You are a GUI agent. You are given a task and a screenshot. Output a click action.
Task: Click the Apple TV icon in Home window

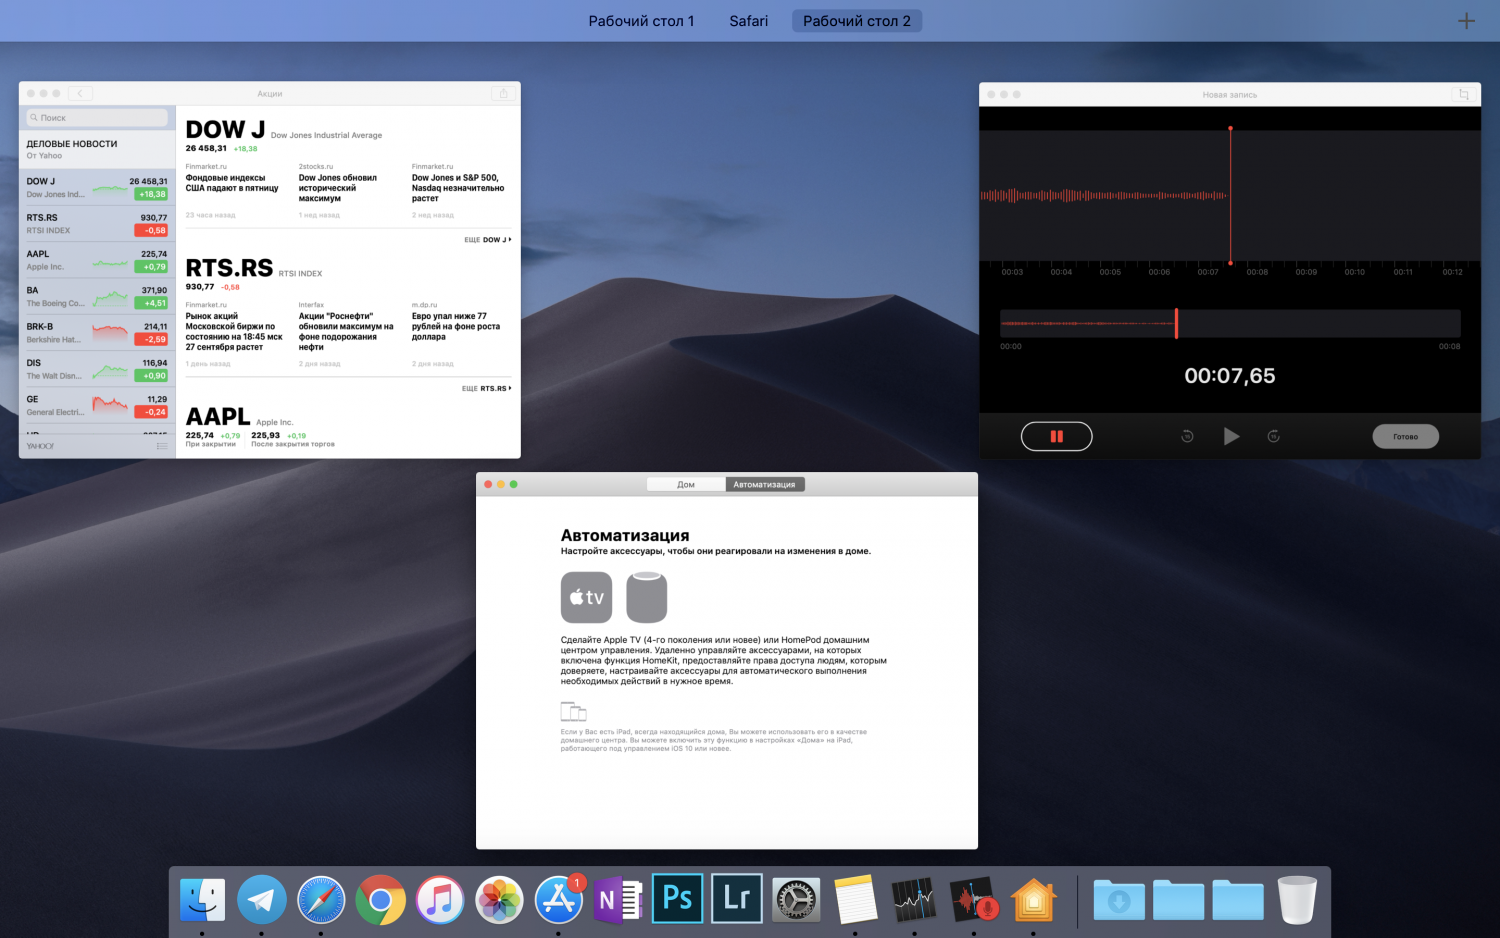click(586, 597)
